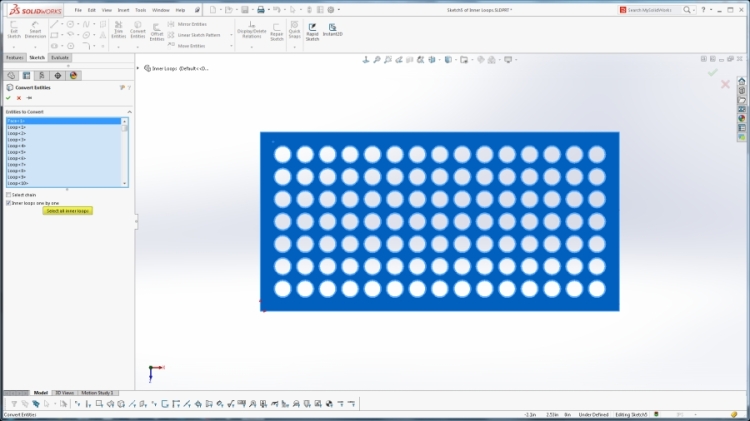Click the Rebuild traffic light icon

(309, 10)
